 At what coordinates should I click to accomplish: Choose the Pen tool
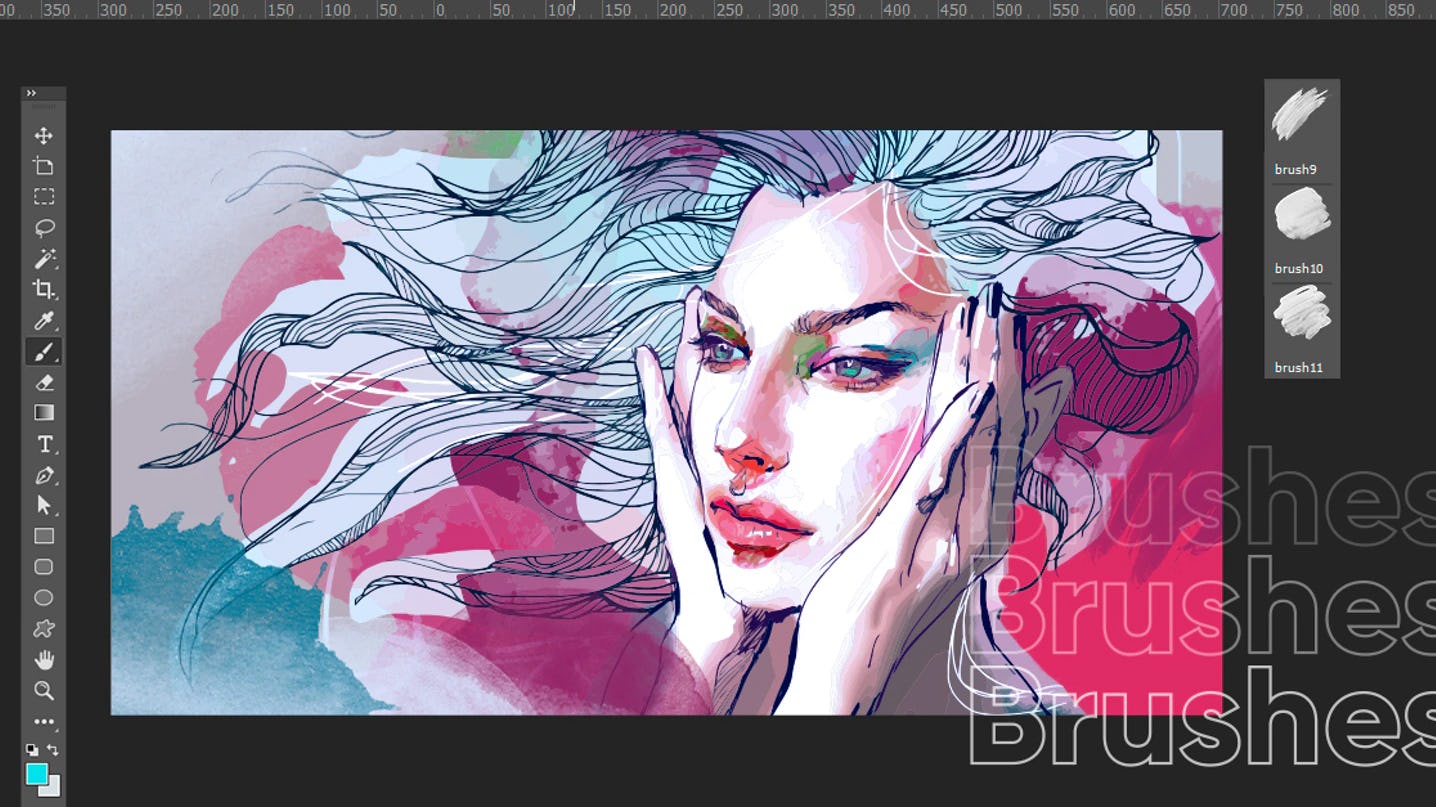(44, 475)
